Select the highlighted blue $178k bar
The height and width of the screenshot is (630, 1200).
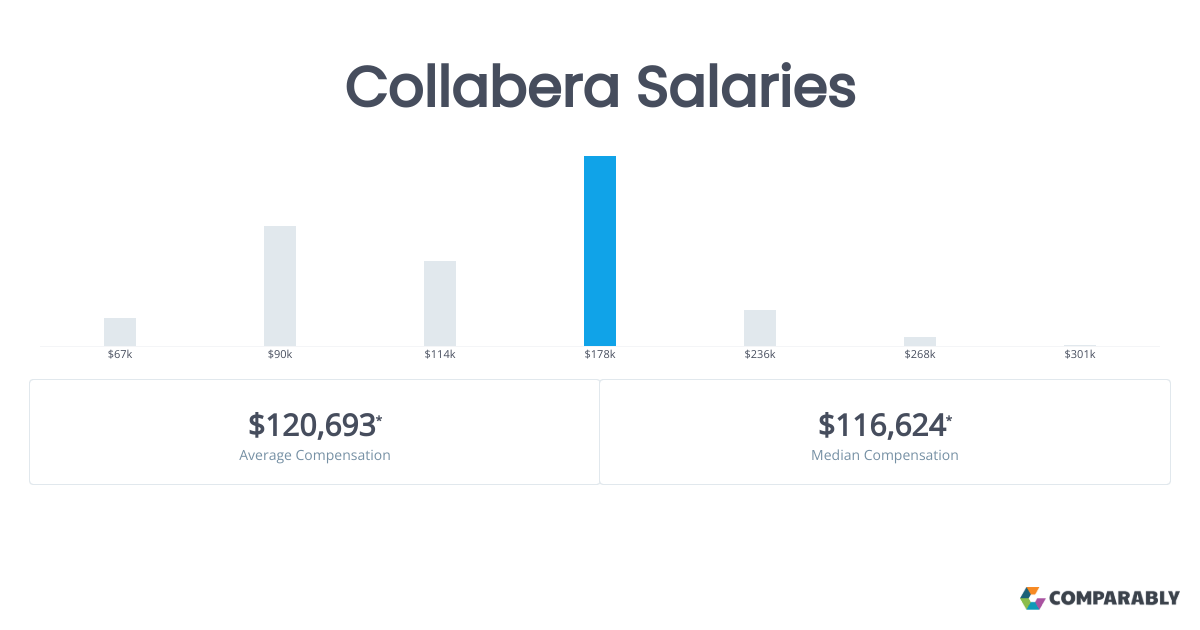pos(600,251)
